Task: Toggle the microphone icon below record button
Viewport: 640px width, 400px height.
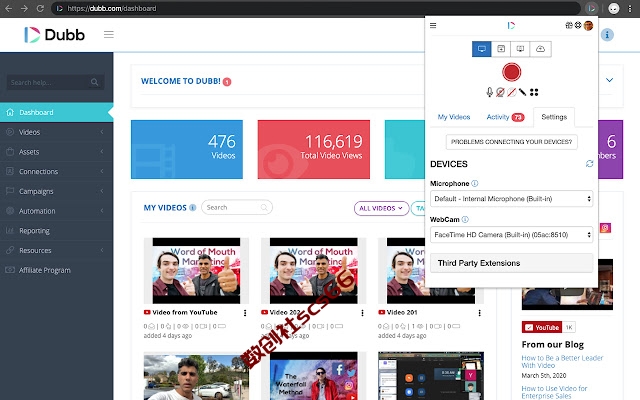Action: pos(489,92)
